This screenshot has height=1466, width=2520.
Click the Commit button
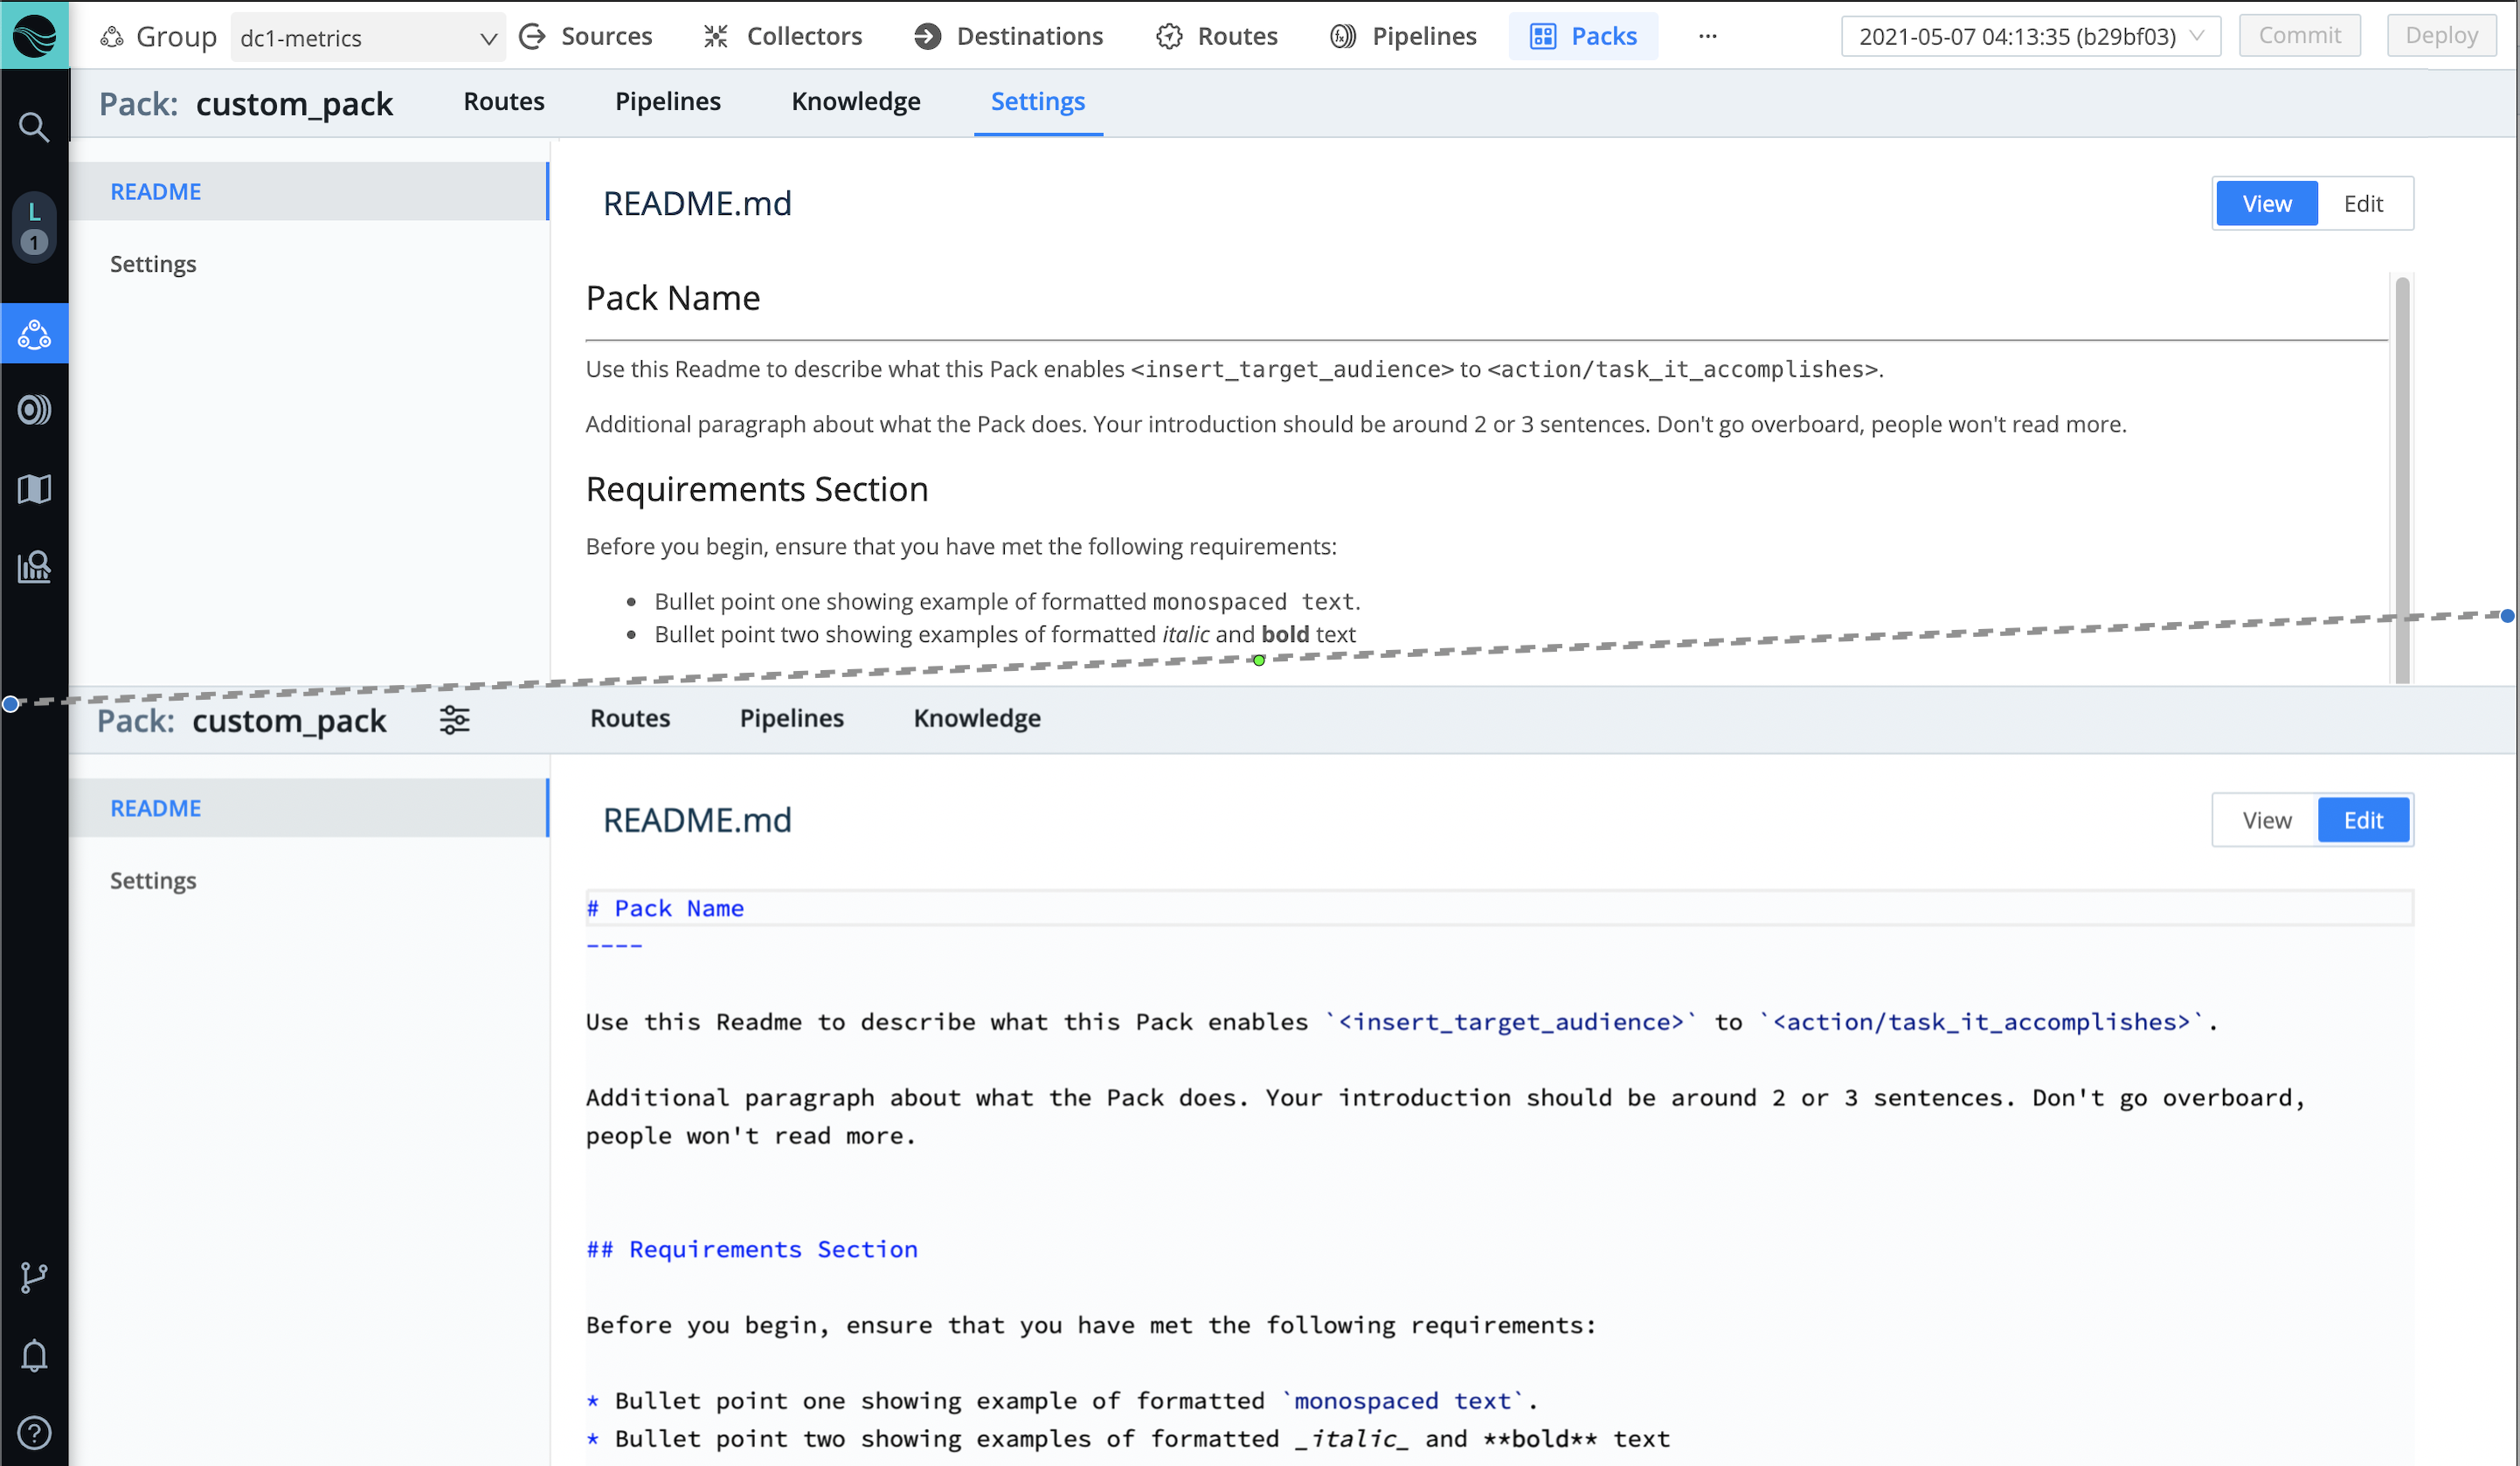2299,35
